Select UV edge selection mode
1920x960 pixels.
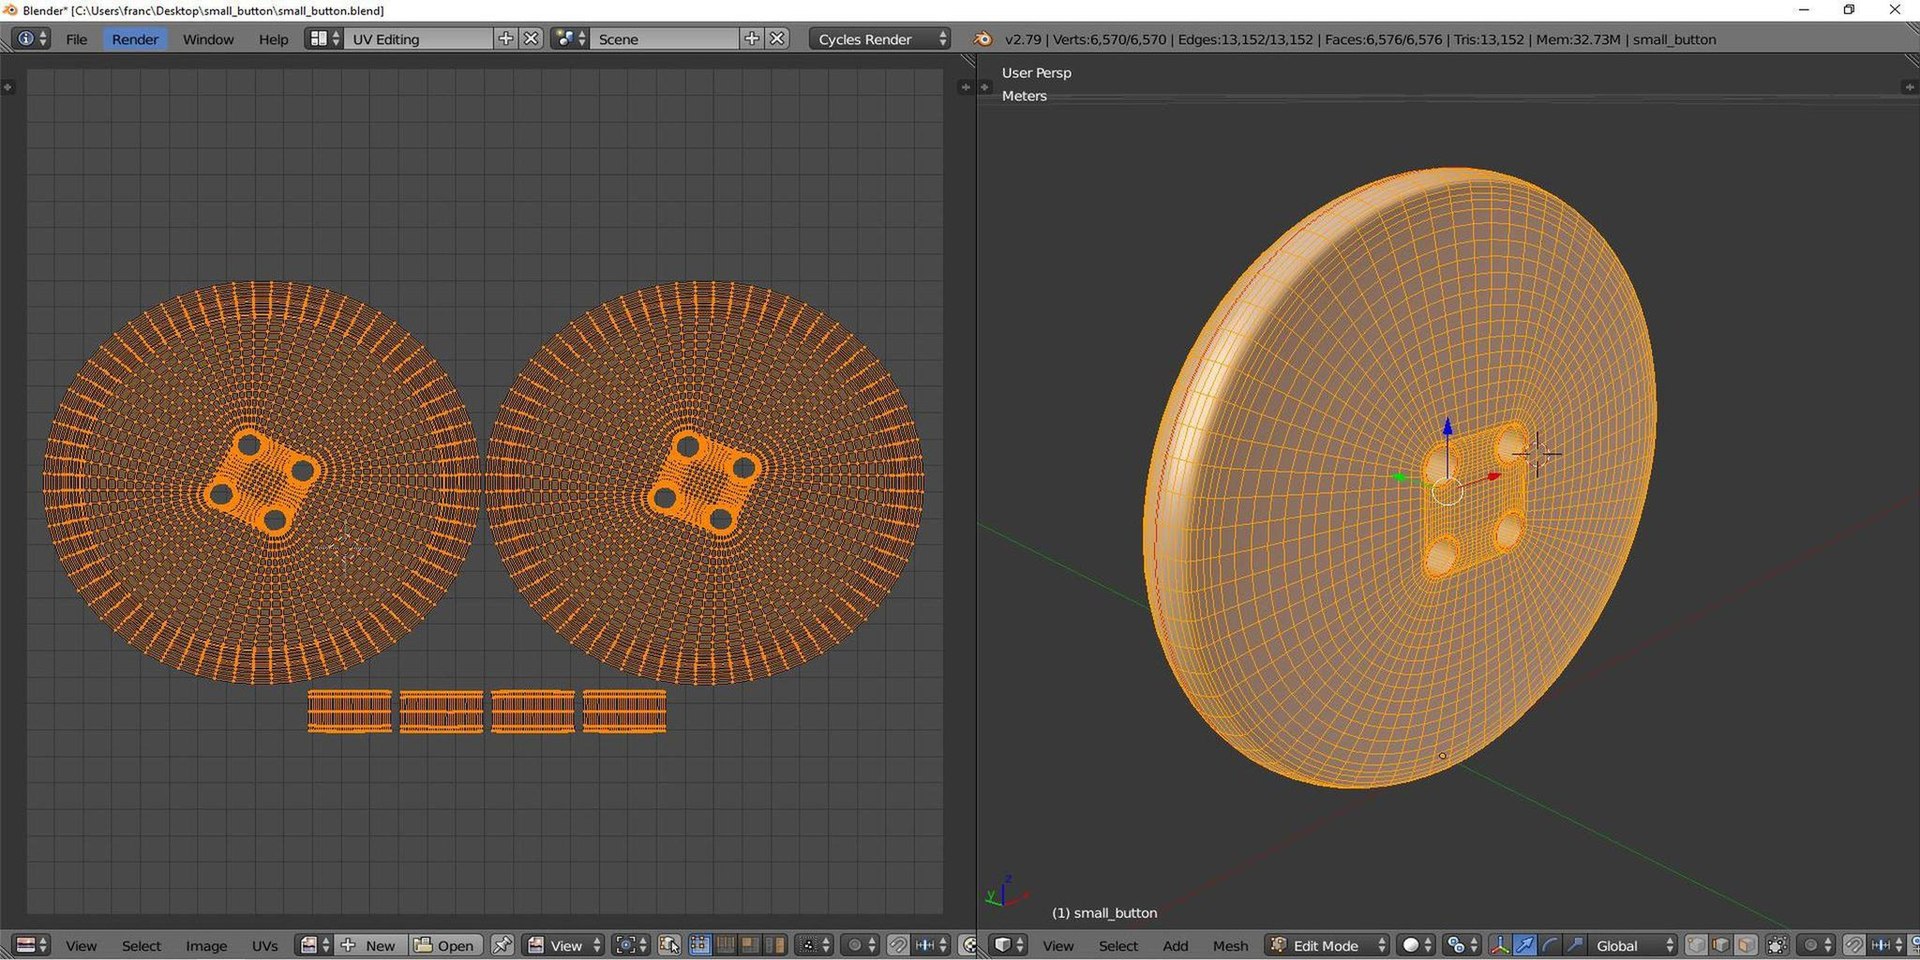(x=725, y=945)
